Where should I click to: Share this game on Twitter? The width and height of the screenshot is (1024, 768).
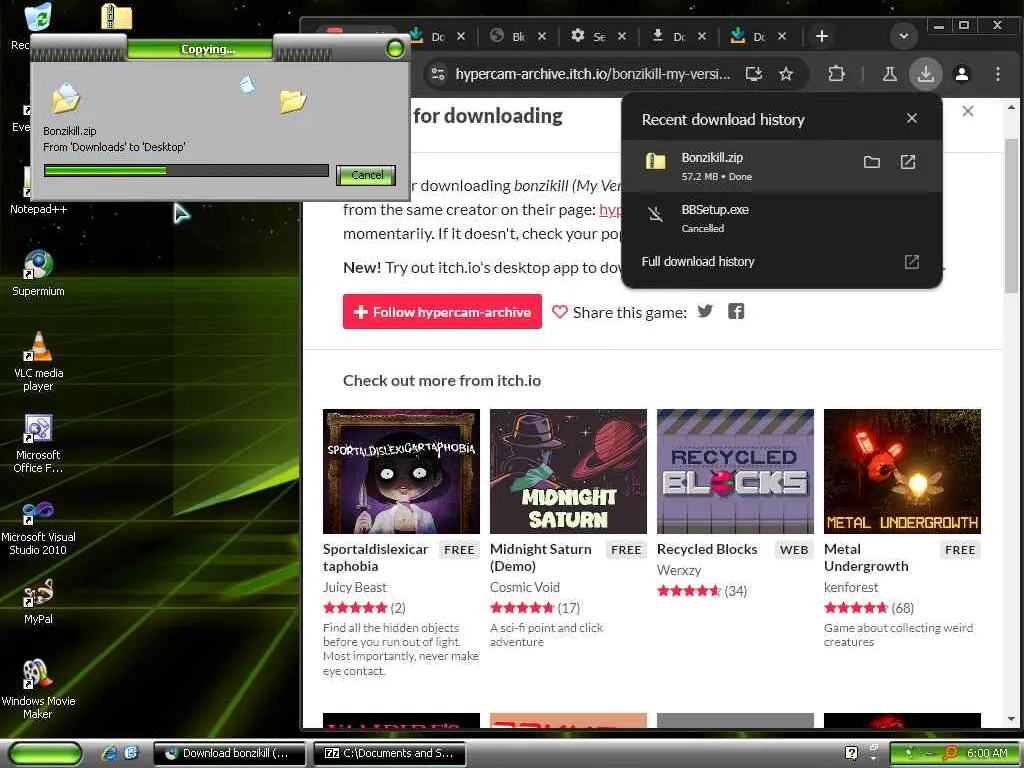coord(705,312)
